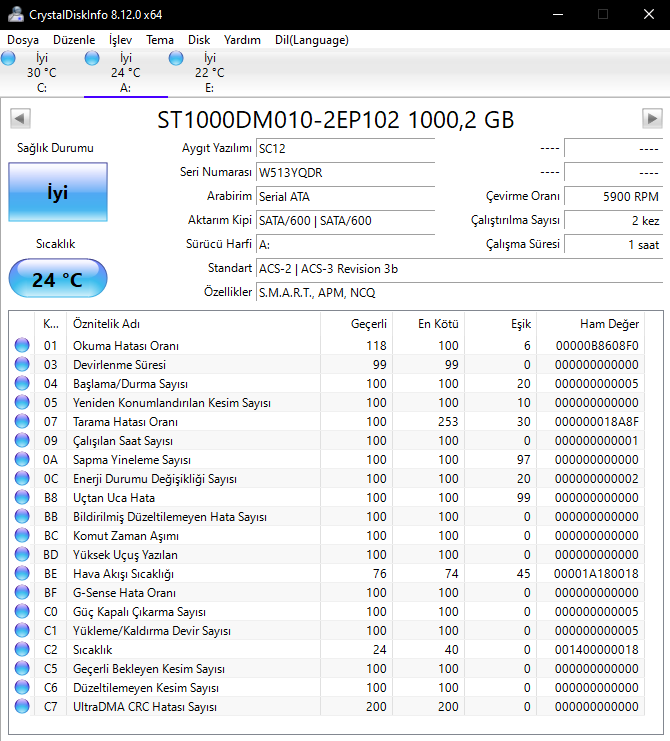670x741 pixels.
Task: Click the Eşik column header
Action: (x=500, y=324)
